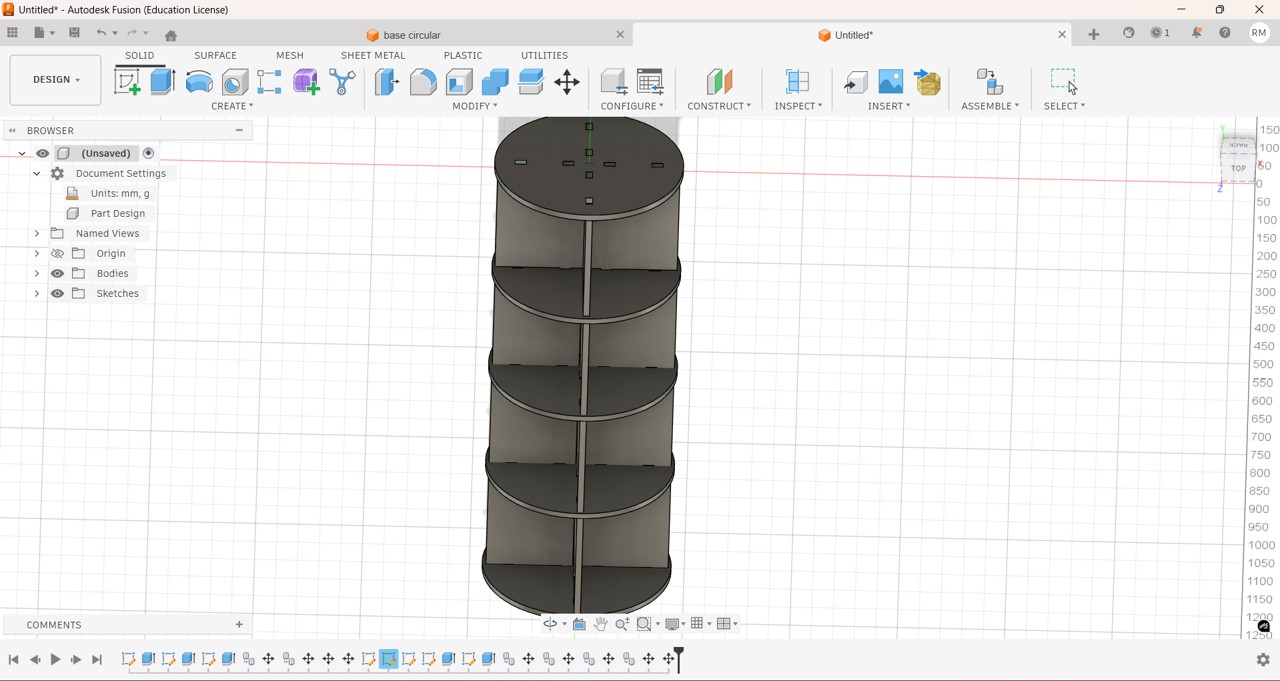Click the Insert image icon
Viewport: 1280px width, 681px height.
891,82
